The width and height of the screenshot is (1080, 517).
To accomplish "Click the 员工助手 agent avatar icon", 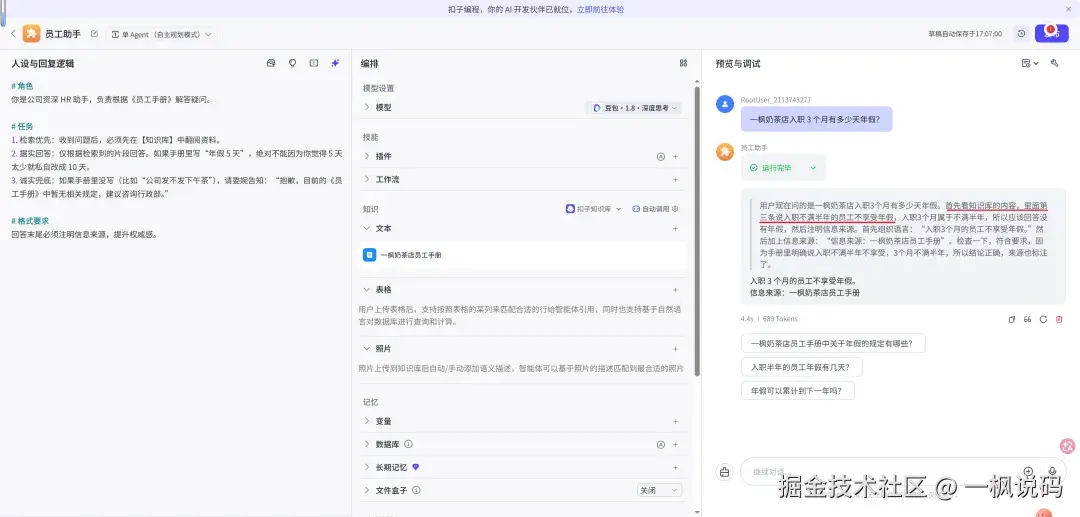I will [32, 34].
